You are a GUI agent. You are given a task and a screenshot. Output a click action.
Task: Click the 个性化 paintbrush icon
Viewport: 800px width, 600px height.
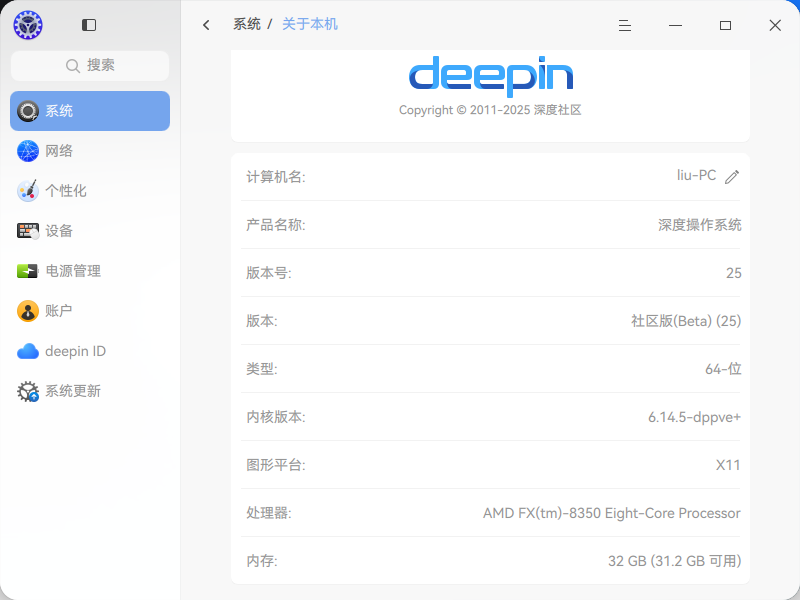coord(28,191)
